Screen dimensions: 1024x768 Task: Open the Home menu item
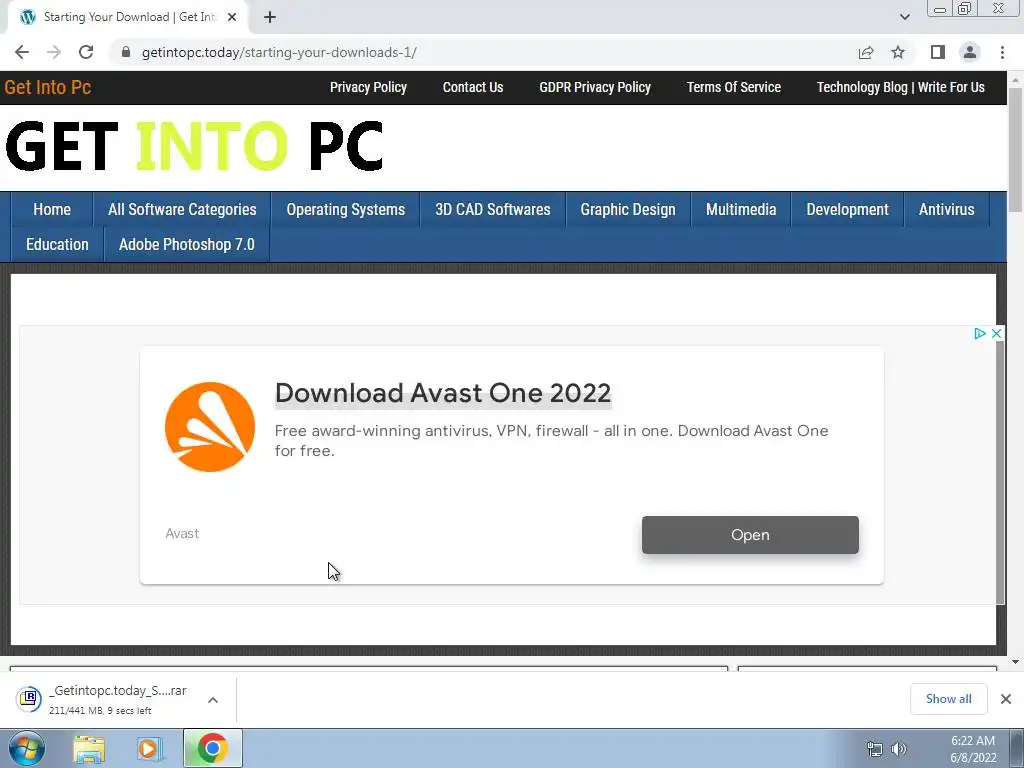(52, 210)
